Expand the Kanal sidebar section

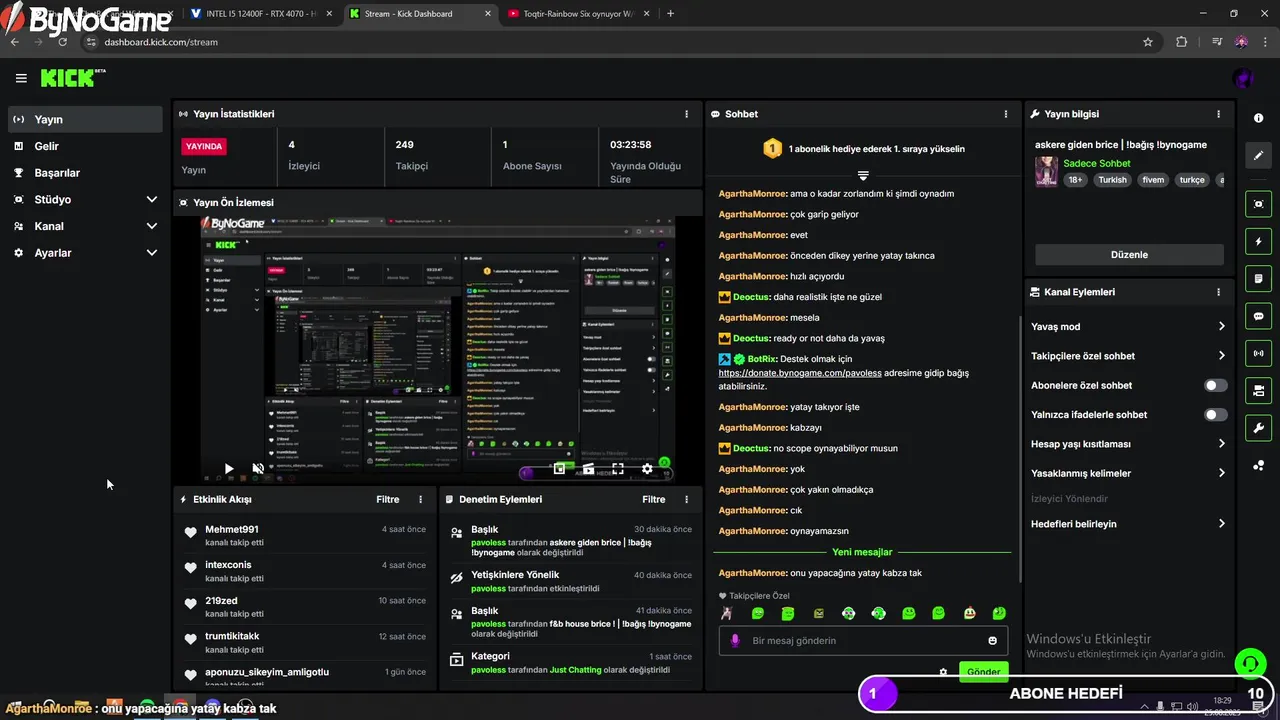tap(152, 226)
